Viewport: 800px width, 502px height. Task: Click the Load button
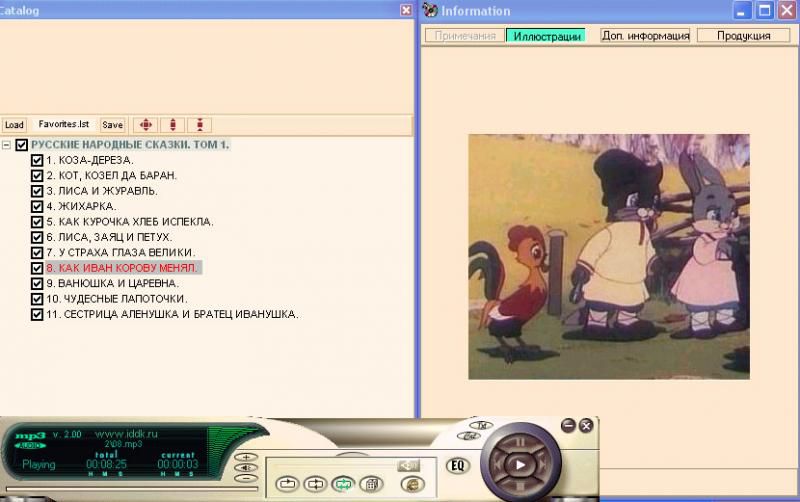[14, 125]
